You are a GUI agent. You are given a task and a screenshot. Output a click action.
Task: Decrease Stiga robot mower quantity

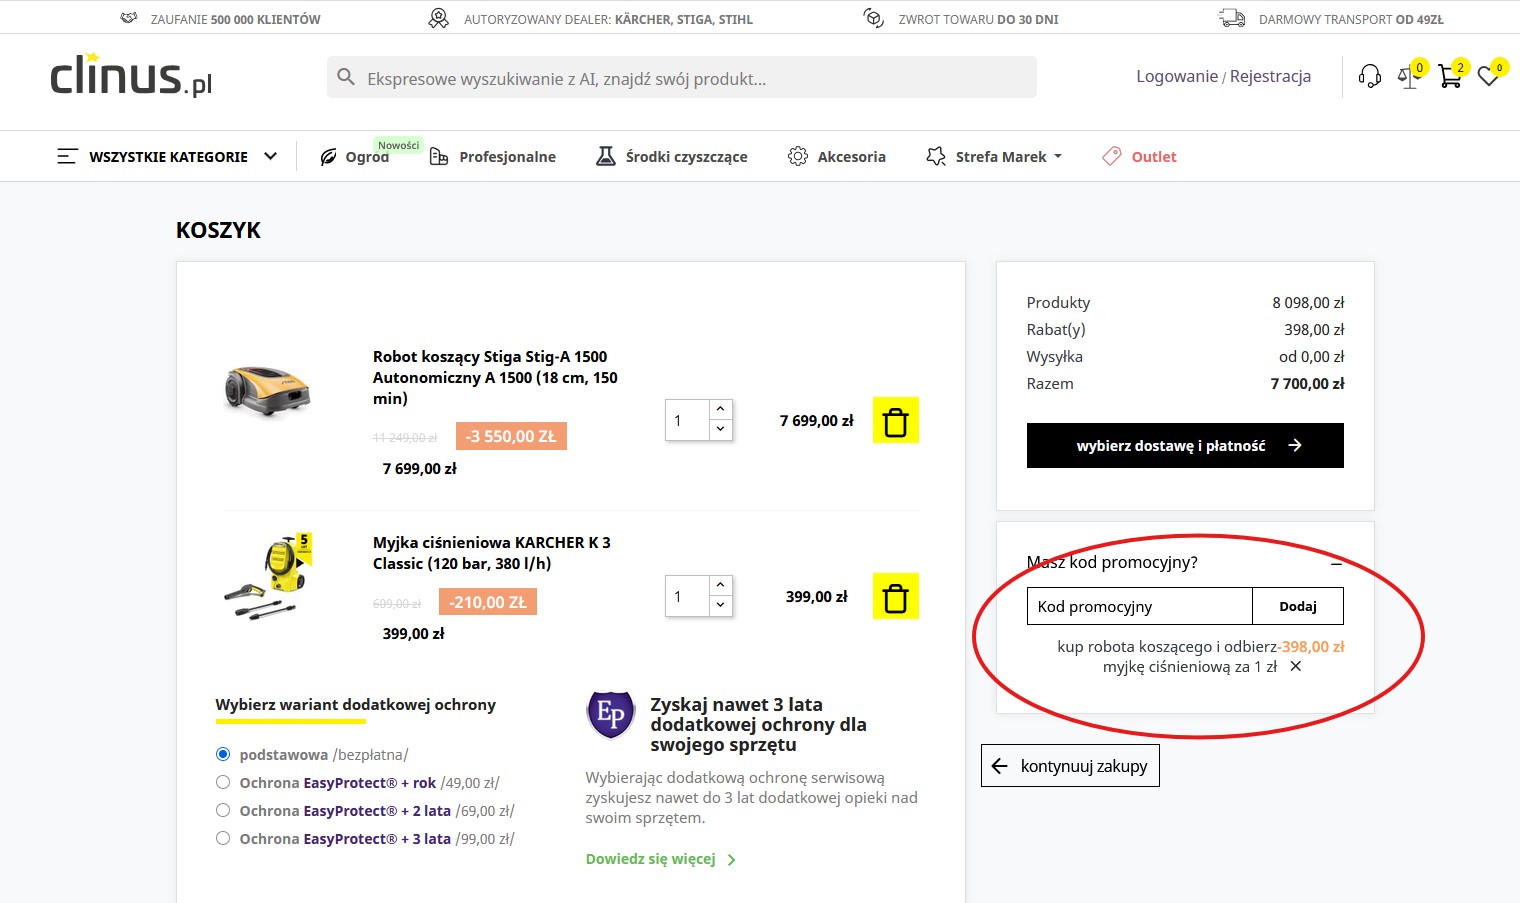coord(720,430)
